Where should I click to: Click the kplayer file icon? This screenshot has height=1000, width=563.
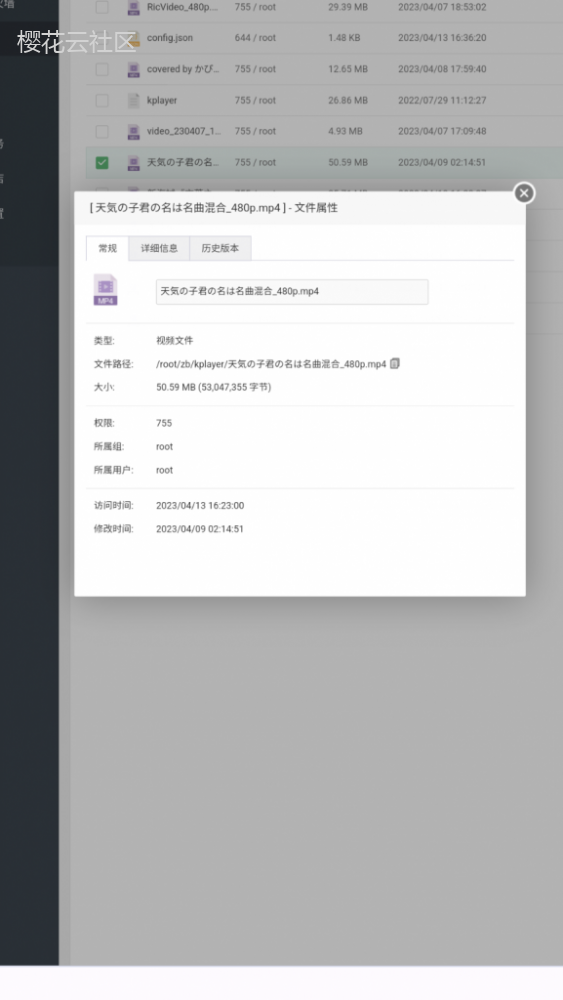(133, 100)
